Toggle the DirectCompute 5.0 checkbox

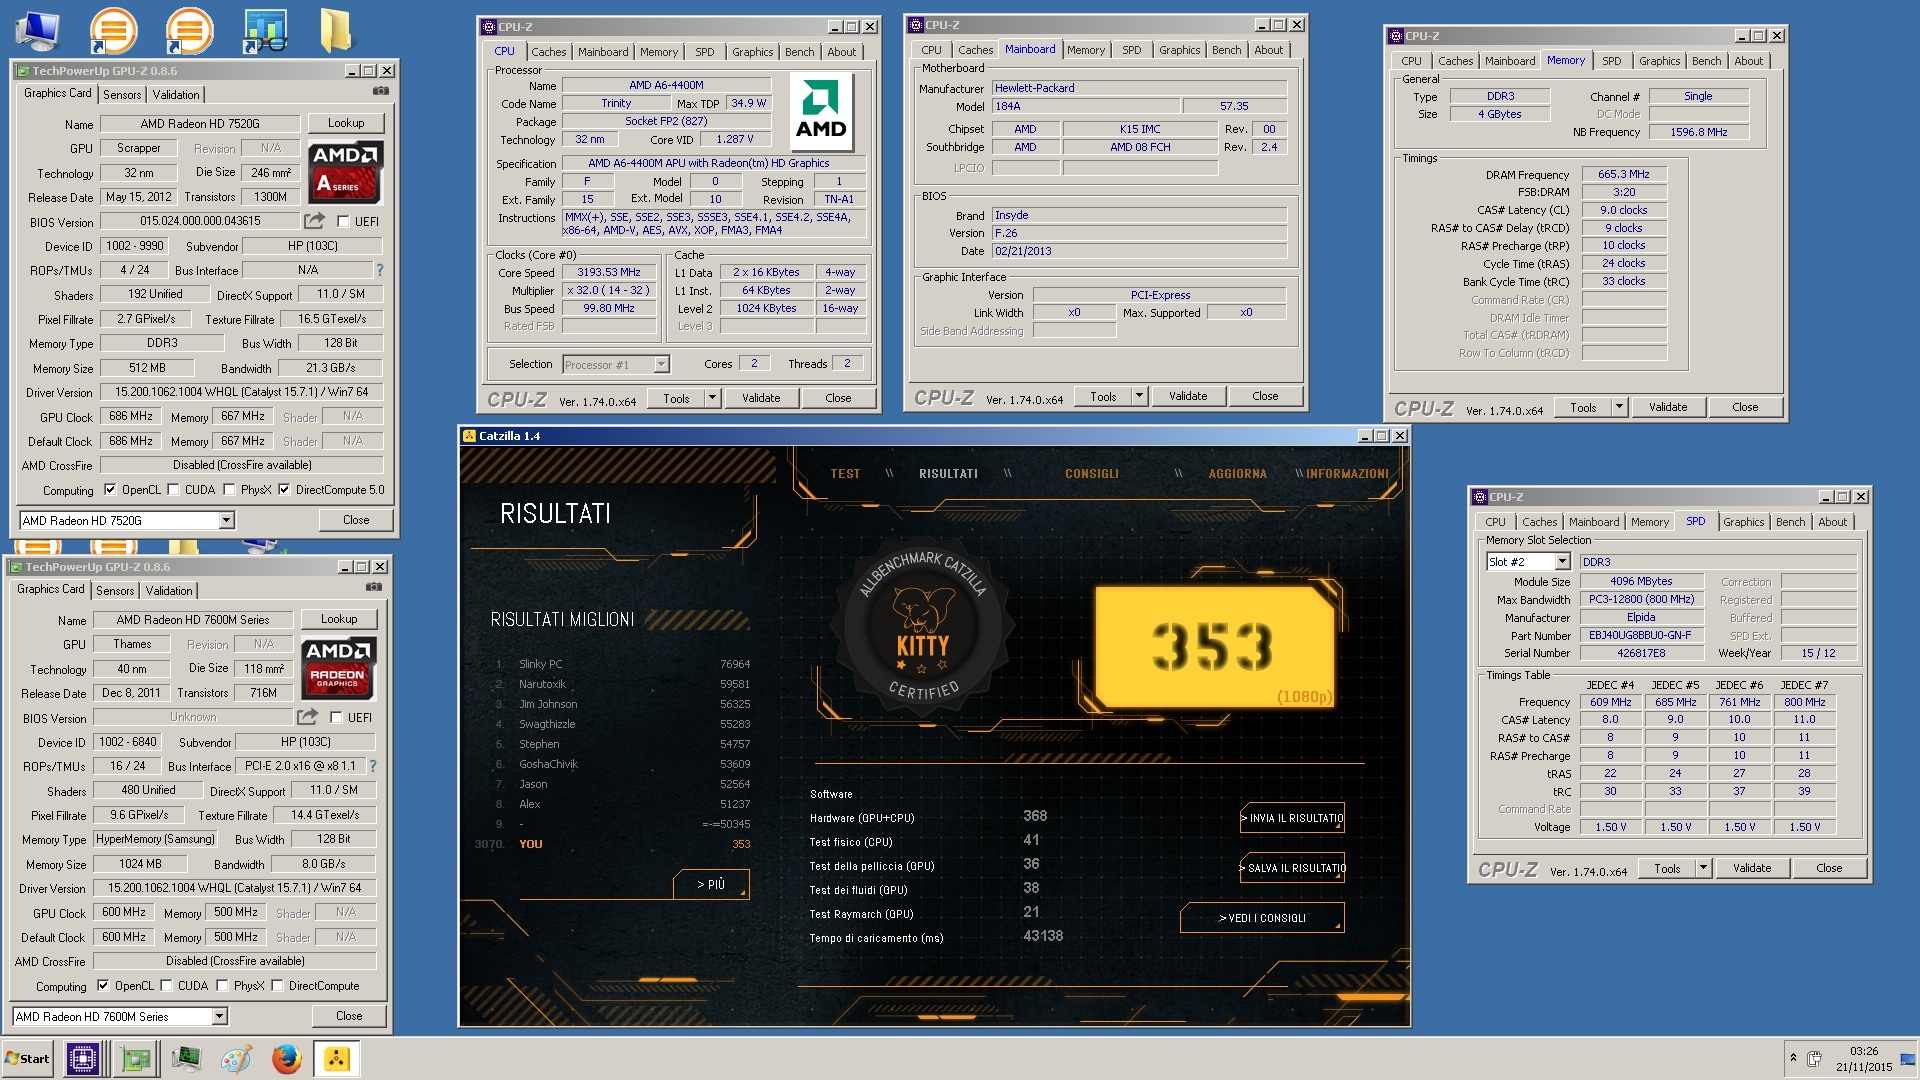[x=284, y=490]
